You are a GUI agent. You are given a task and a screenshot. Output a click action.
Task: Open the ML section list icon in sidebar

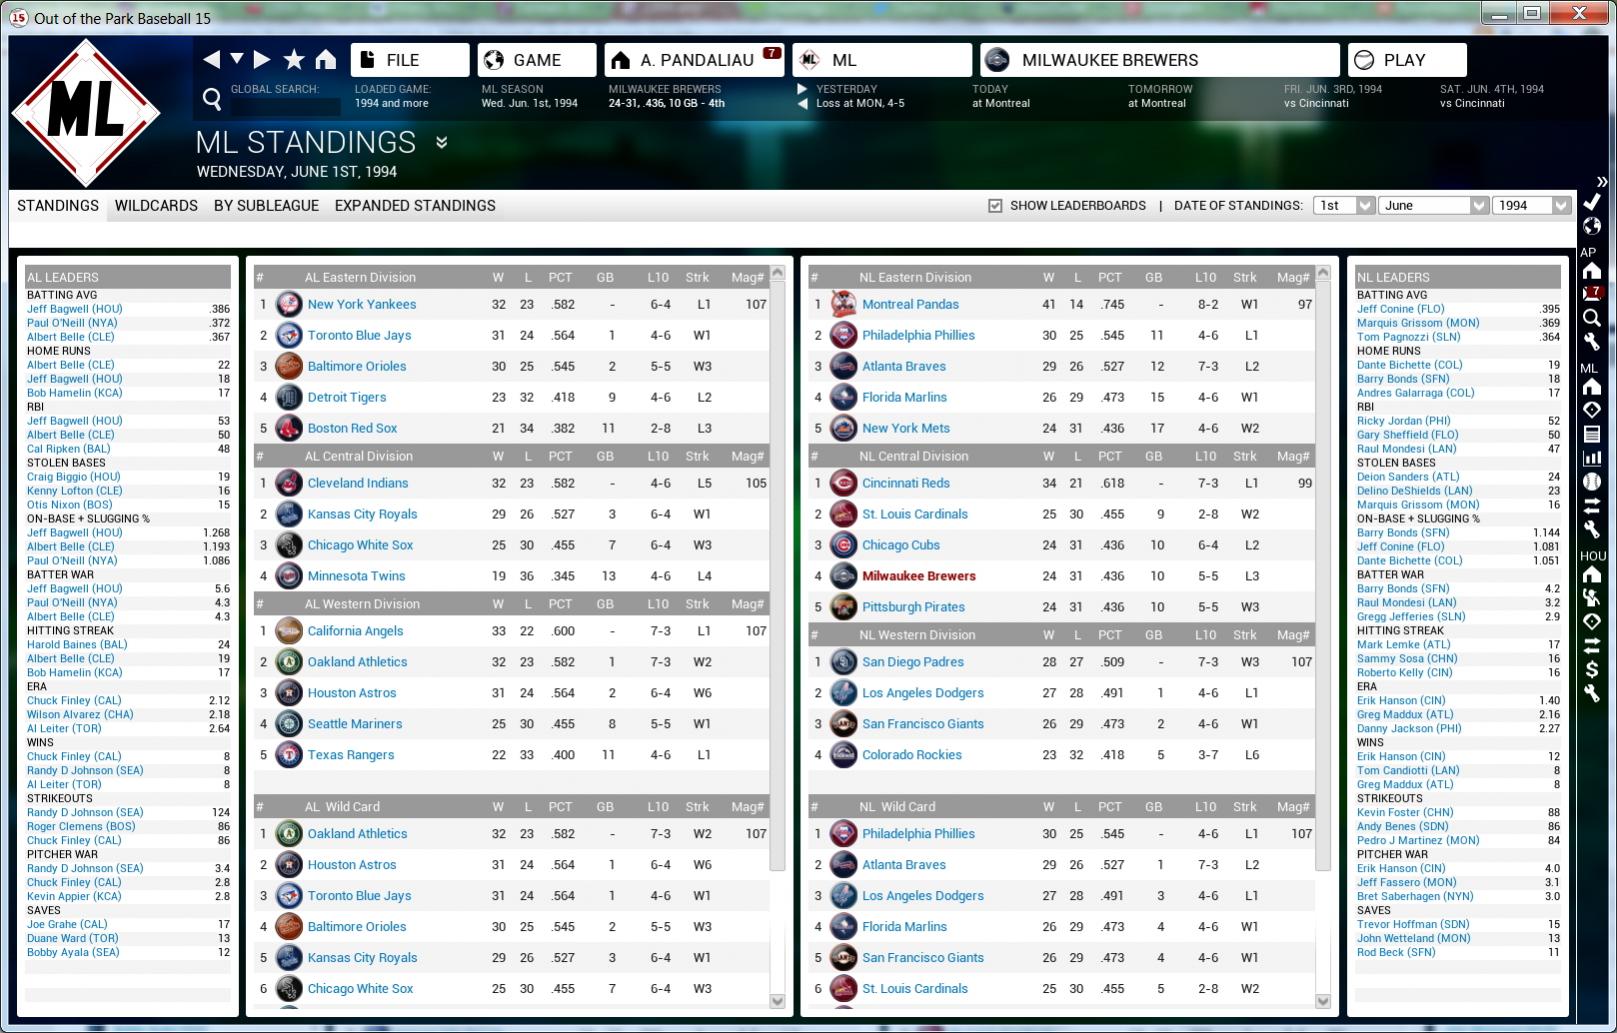coord(1591,434)
